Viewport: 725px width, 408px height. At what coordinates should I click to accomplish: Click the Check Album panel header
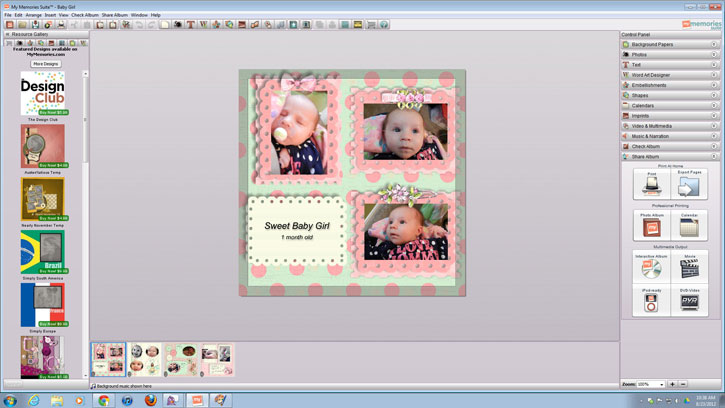click(670, 146)
